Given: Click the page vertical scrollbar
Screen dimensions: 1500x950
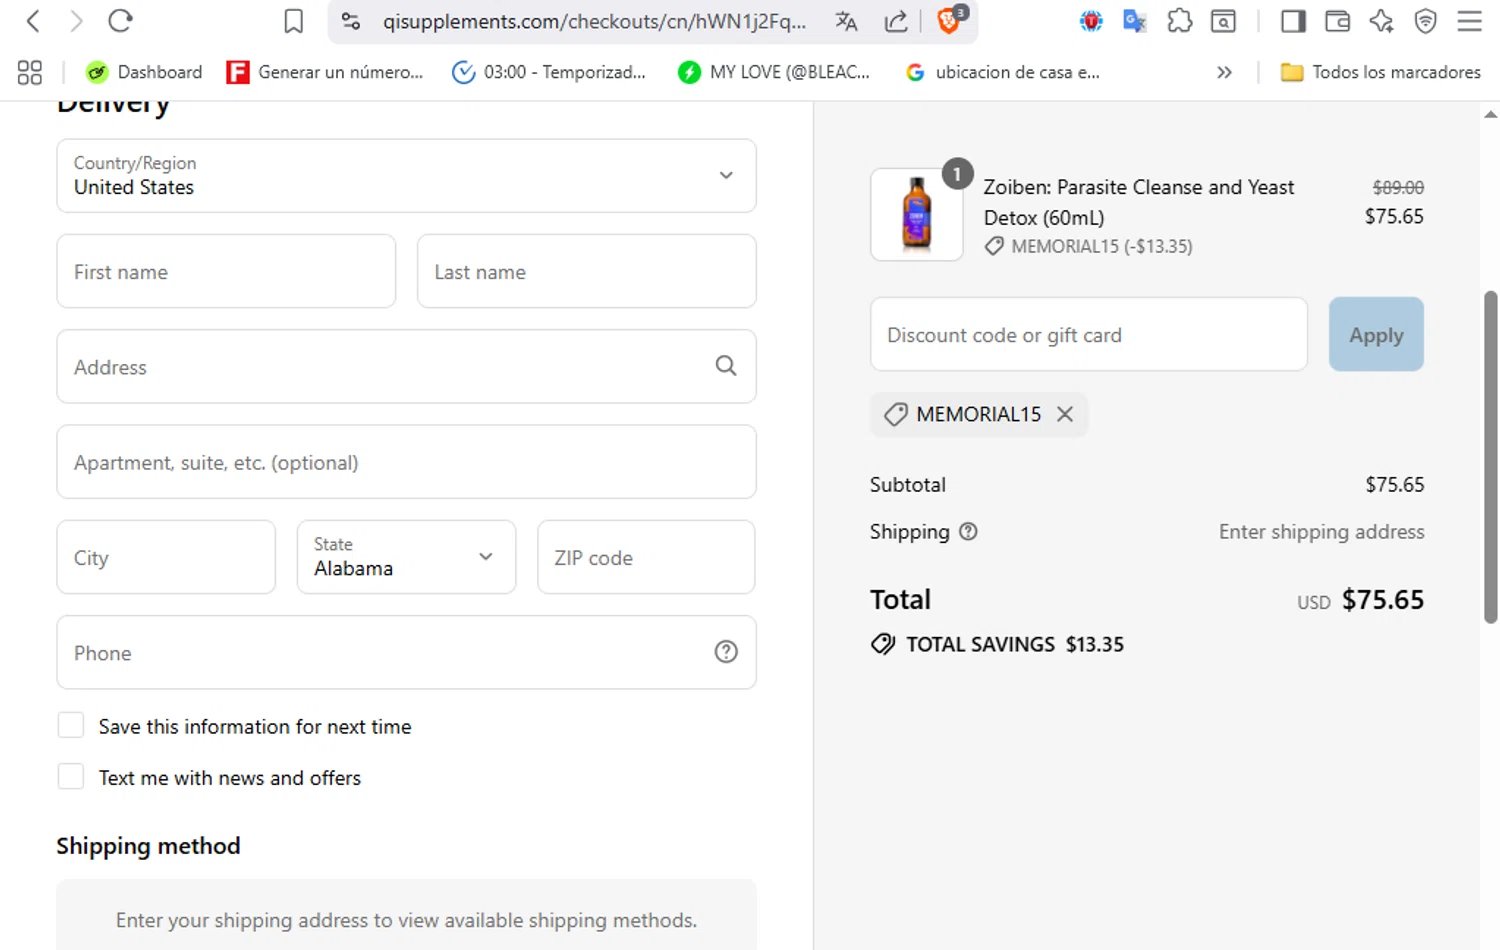Looking at the screenshot, I should click(1490, 457).
